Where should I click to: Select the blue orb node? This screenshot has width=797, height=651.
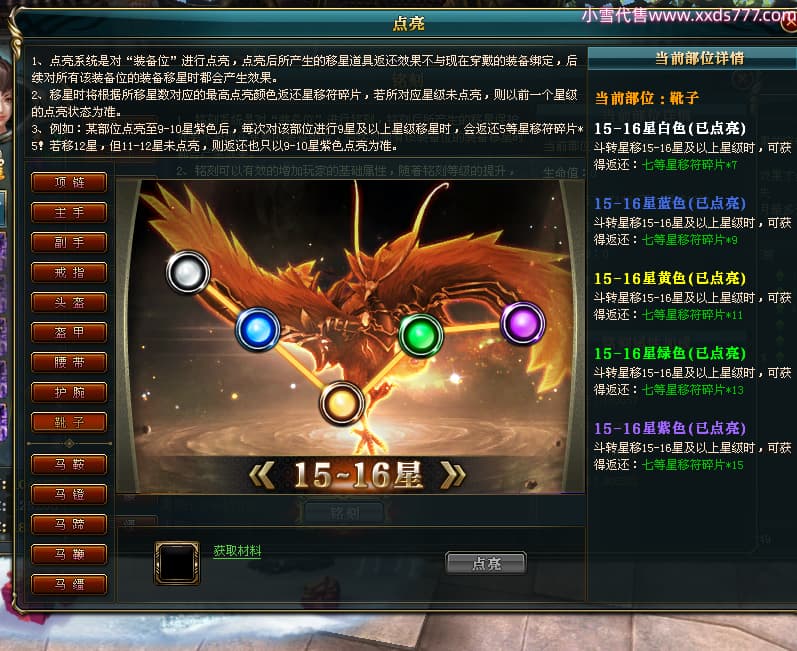click(258, 329)
